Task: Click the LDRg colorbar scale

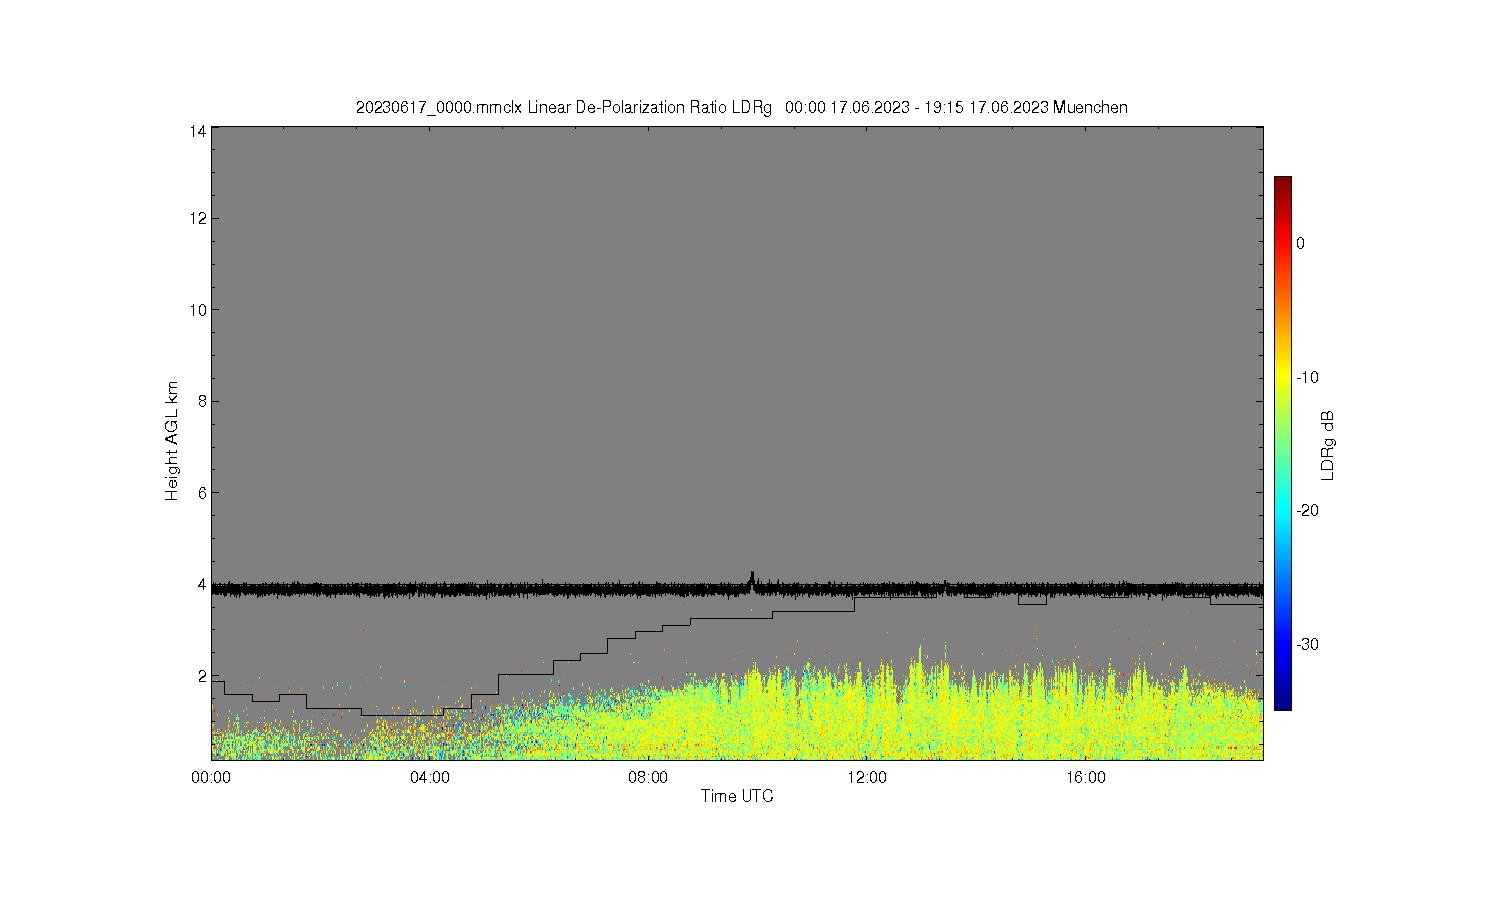Action: click(1282, 443)
